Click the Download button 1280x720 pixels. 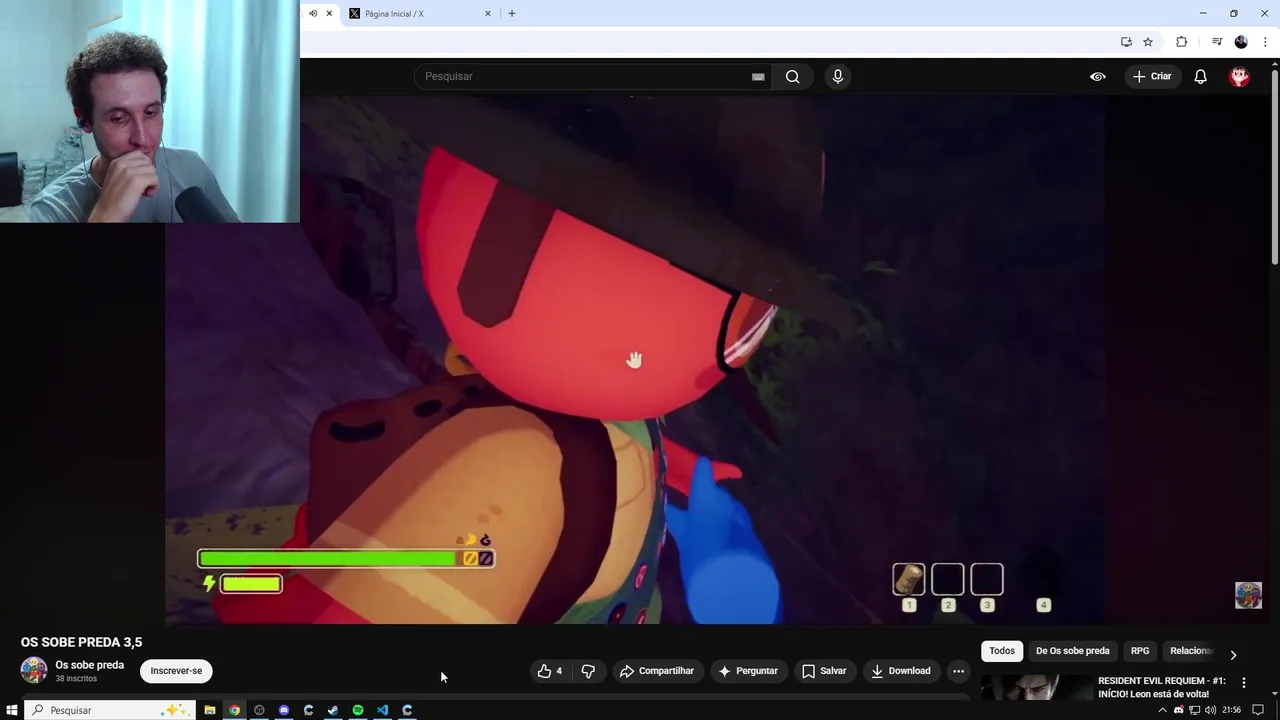[900, 671]
